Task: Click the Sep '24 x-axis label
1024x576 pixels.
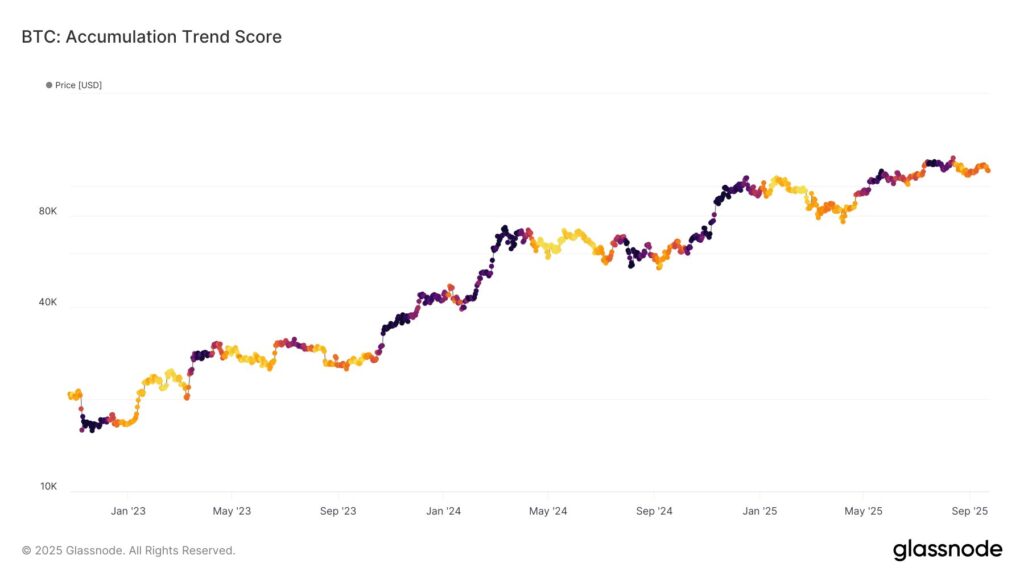Action: click(x=654, y=511)
